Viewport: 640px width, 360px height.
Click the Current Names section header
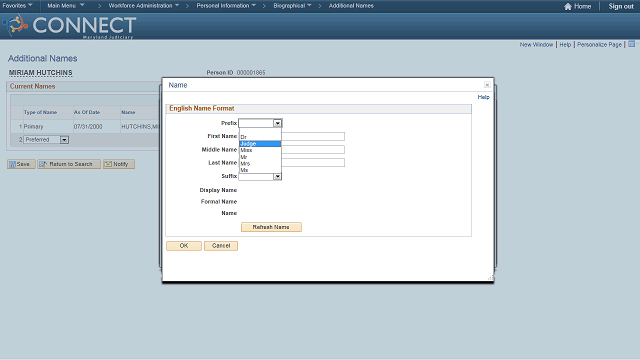click(x=32, y=87)
